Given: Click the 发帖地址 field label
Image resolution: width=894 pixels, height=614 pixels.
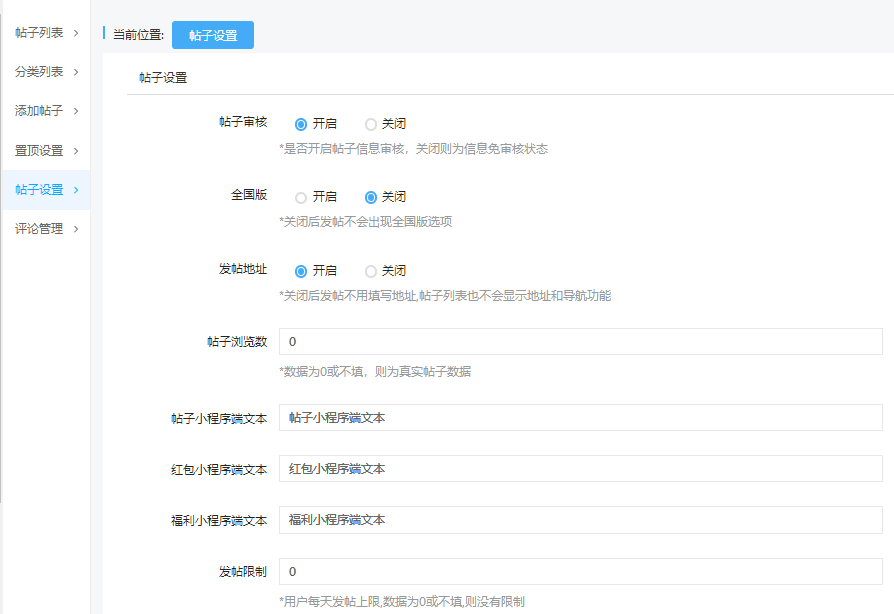Looking at the screenshot, I should (243, 269).
